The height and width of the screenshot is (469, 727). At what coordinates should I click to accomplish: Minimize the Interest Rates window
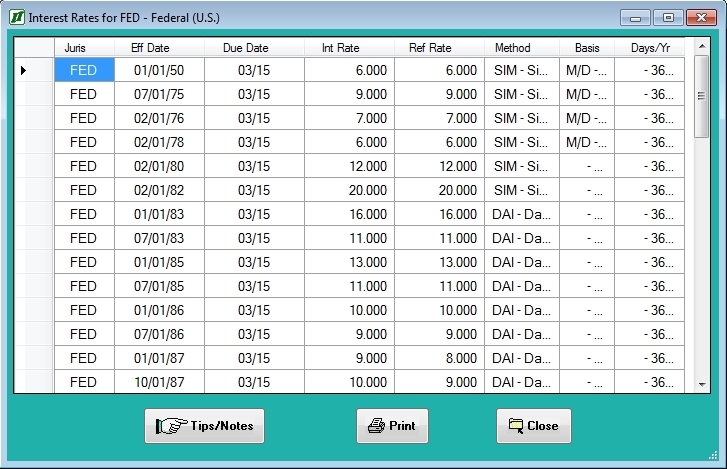(x=636, y=18)
